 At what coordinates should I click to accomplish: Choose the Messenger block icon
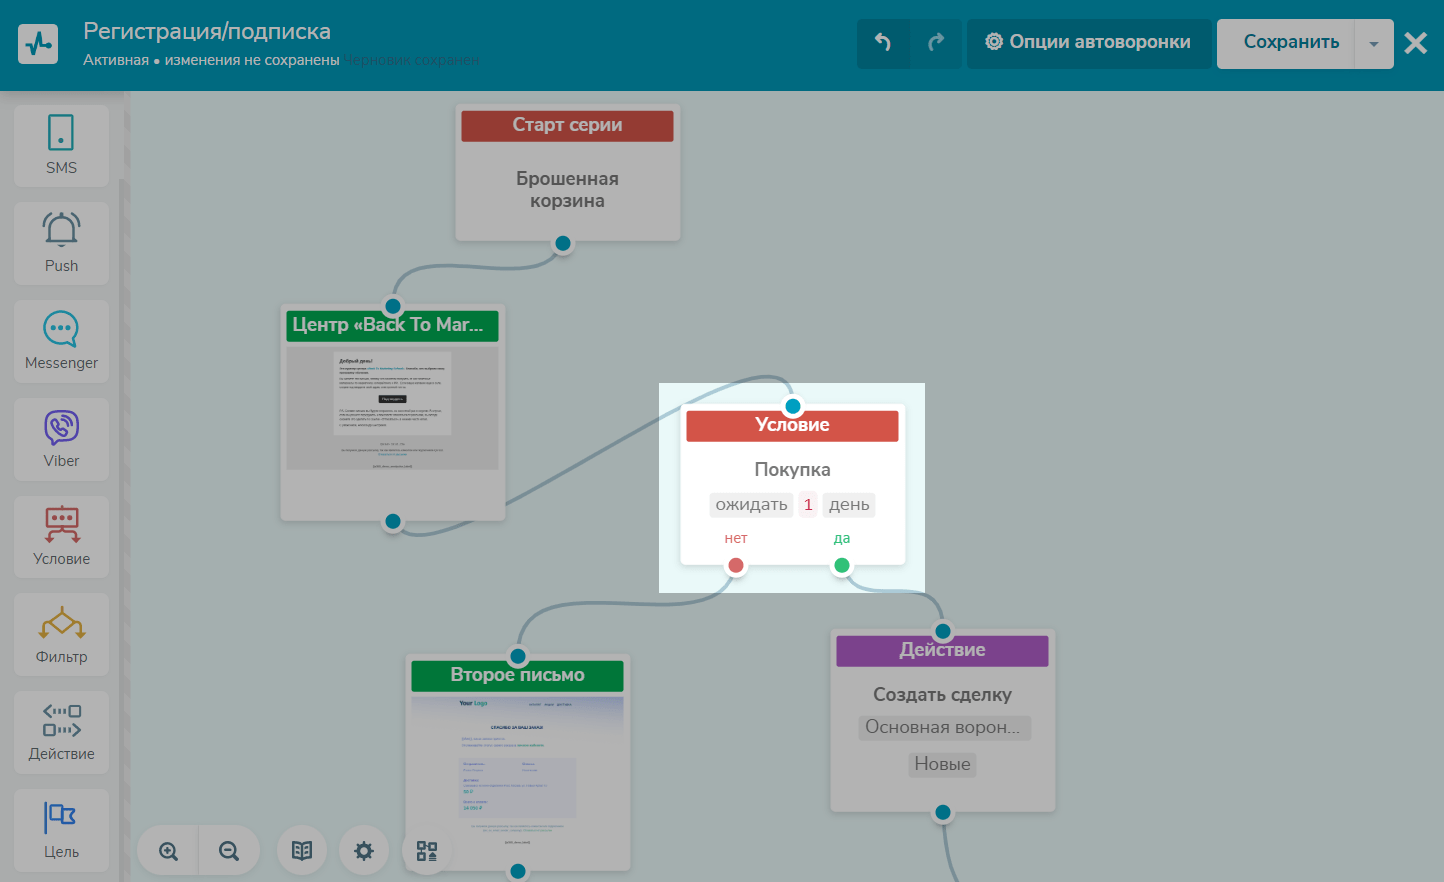tap(61, 341)
